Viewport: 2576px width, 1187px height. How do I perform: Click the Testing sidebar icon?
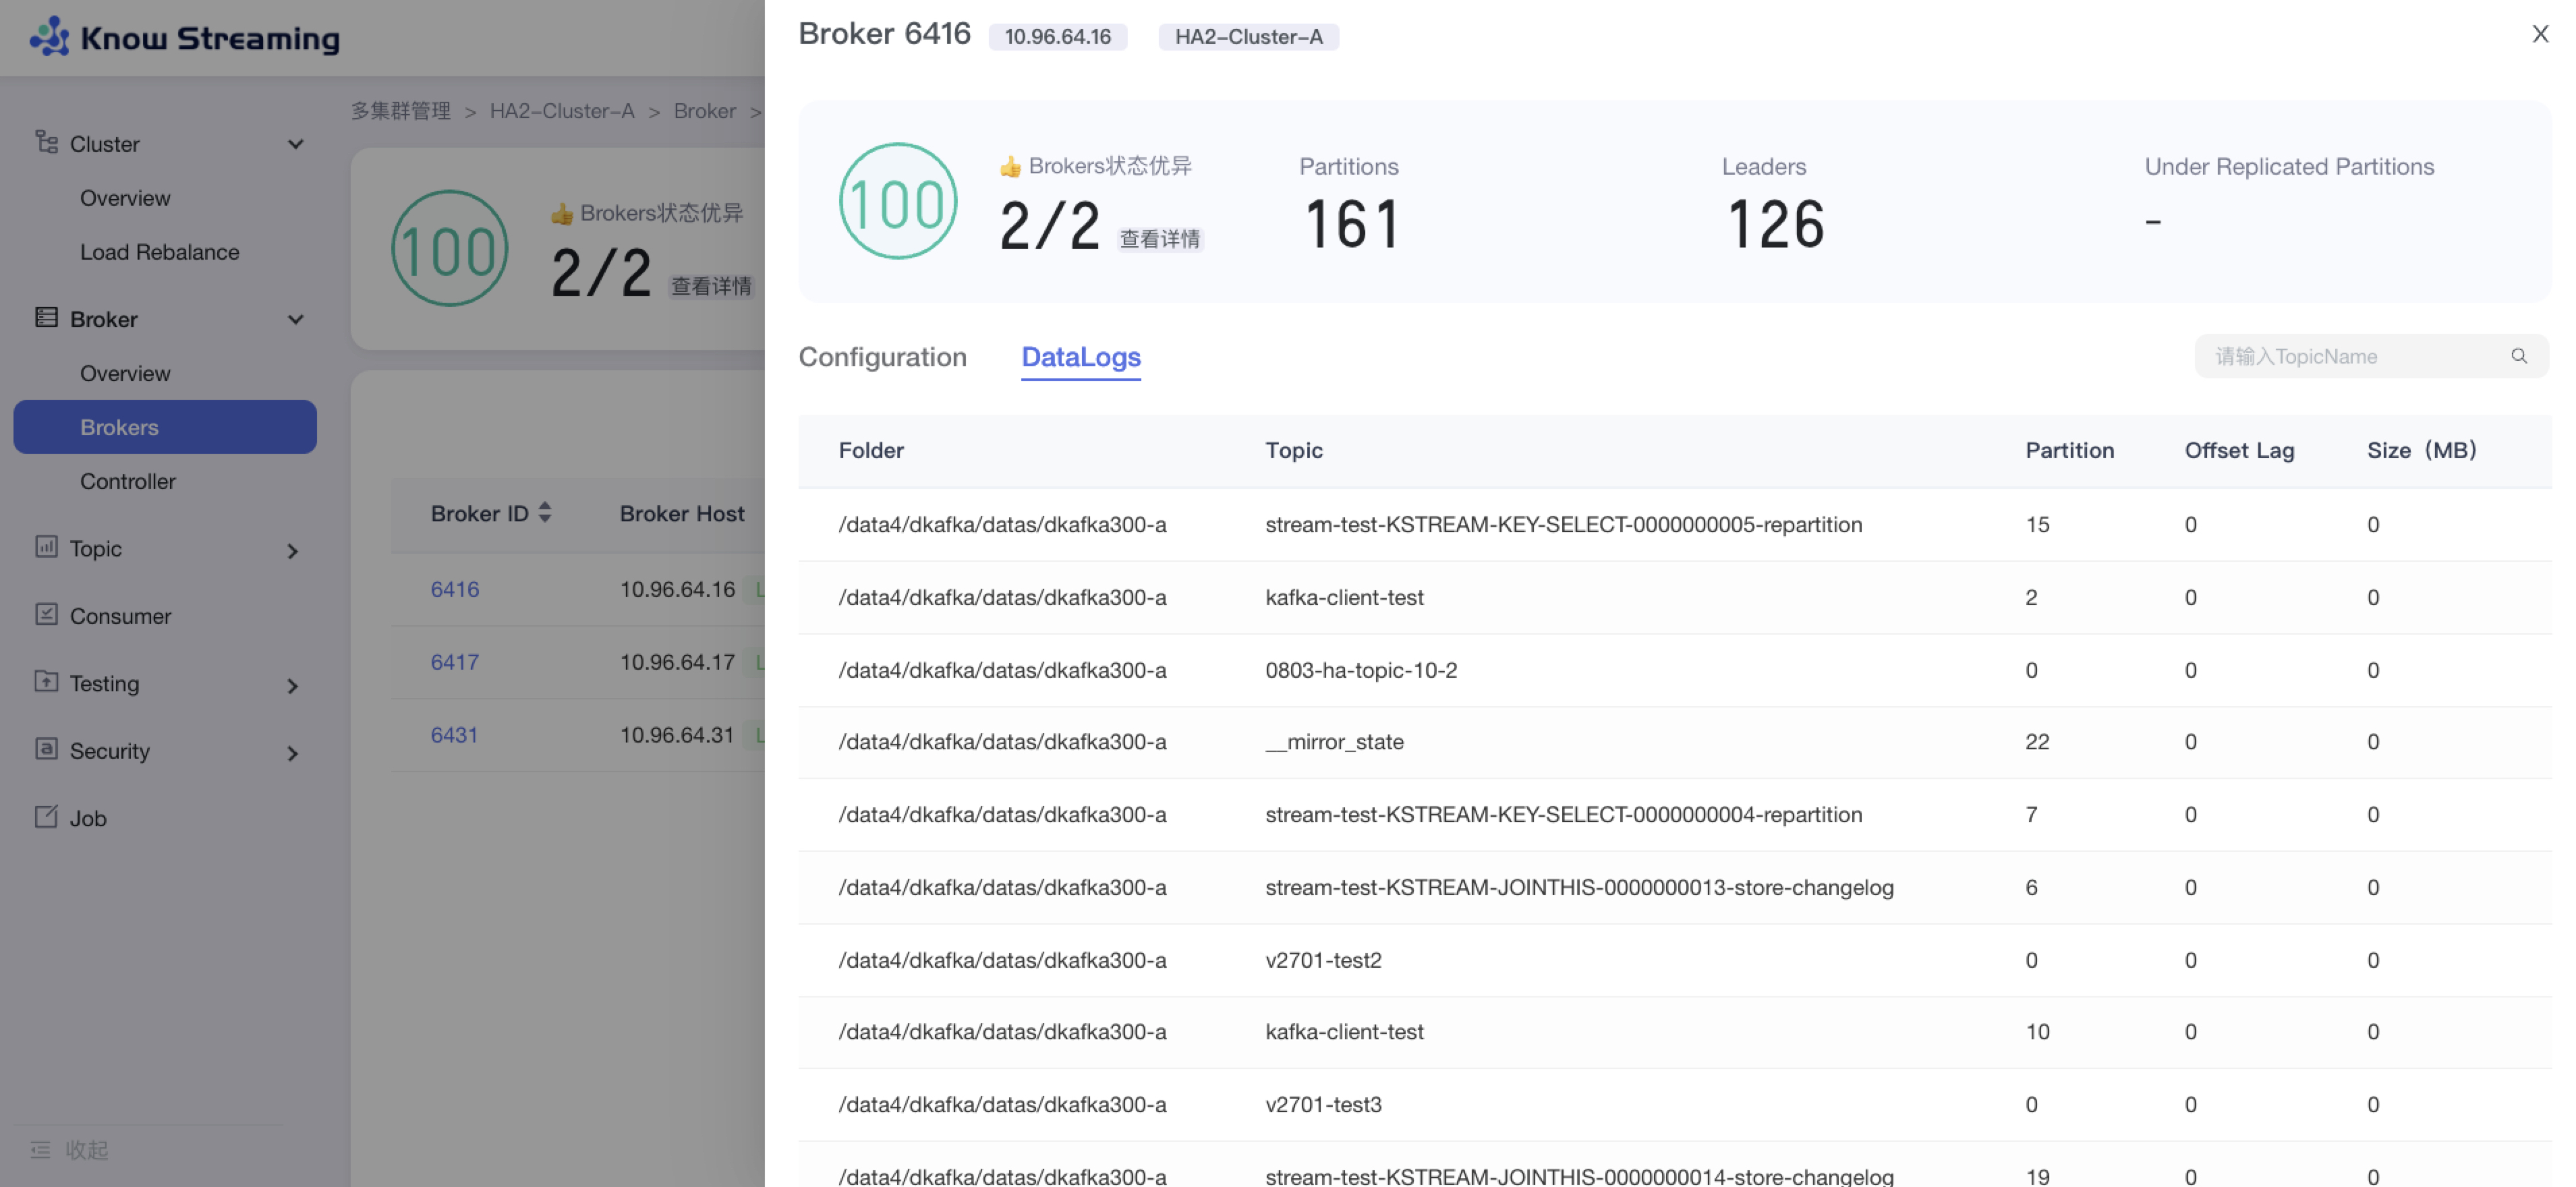pos(46,682)
